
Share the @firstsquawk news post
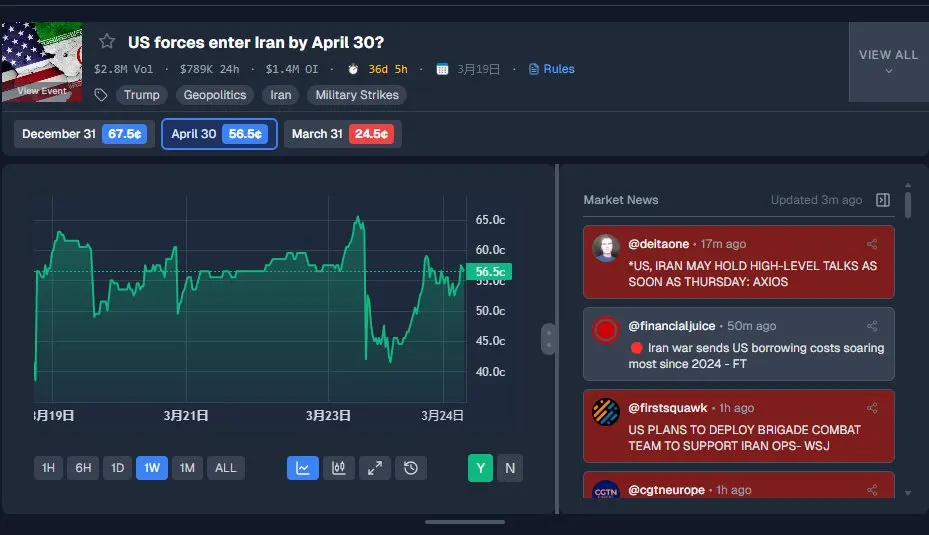[872, 408]
